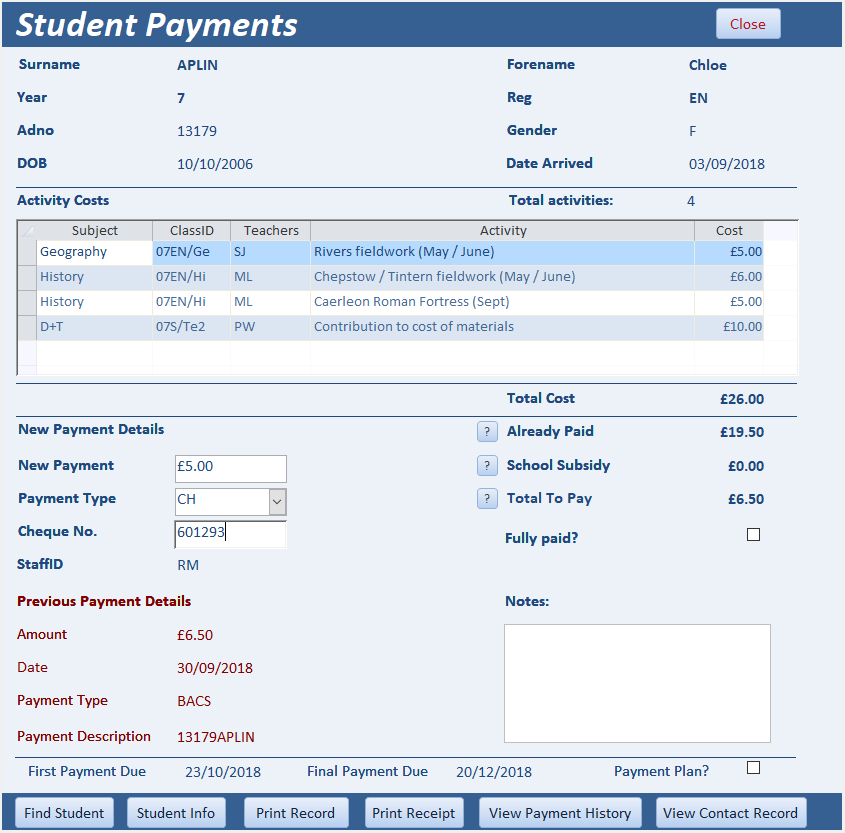Click Caerleon Roman Fortress (Sept) cell
The image size is (845, 833).
(502, 302)
